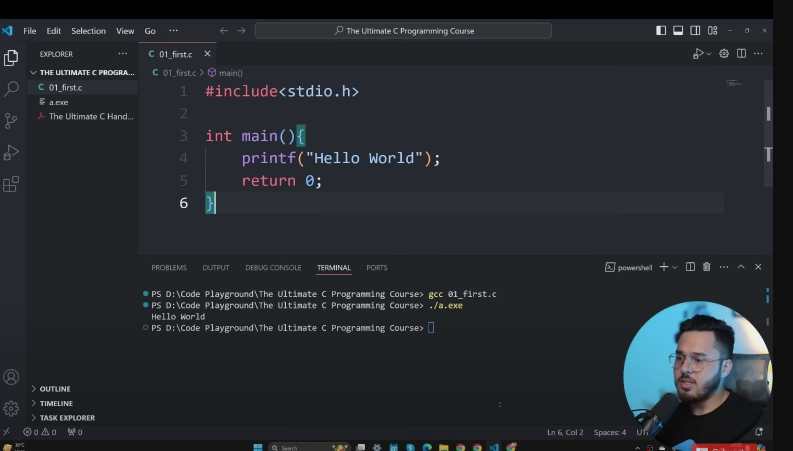Image resolution: width=793 pixels, height=451 pixels.
Task: Open 01_first.c in the explorer tree
Action: (x=82, y=87)
